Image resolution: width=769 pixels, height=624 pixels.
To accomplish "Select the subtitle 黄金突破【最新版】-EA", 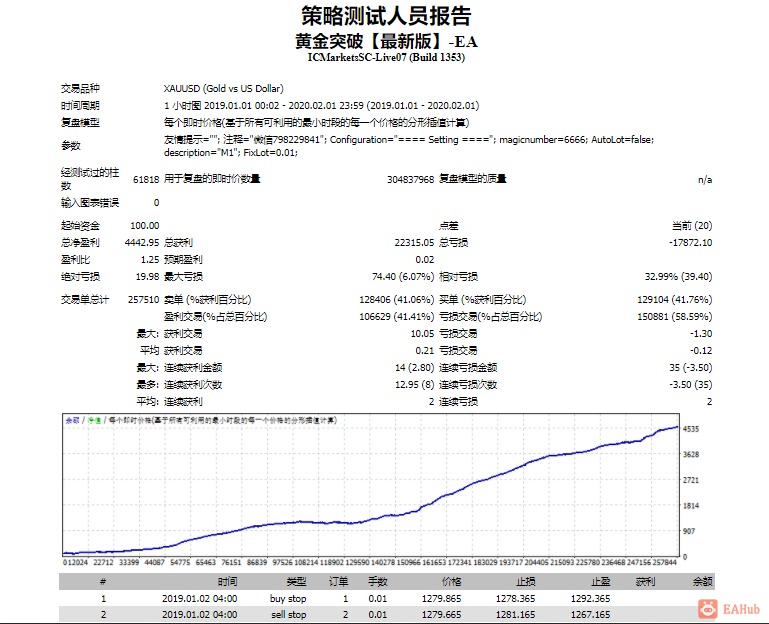I will [386, 41].
